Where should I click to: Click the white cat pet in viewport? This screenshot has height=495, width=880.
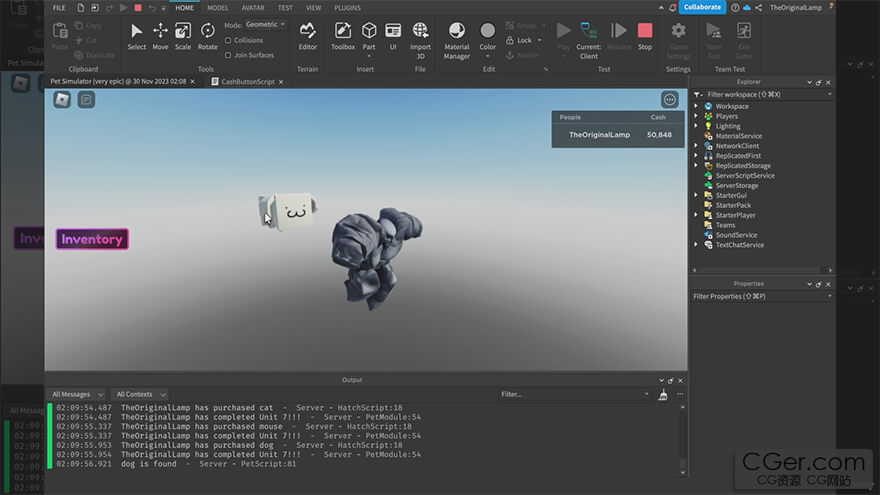click(x=287, y=211)
